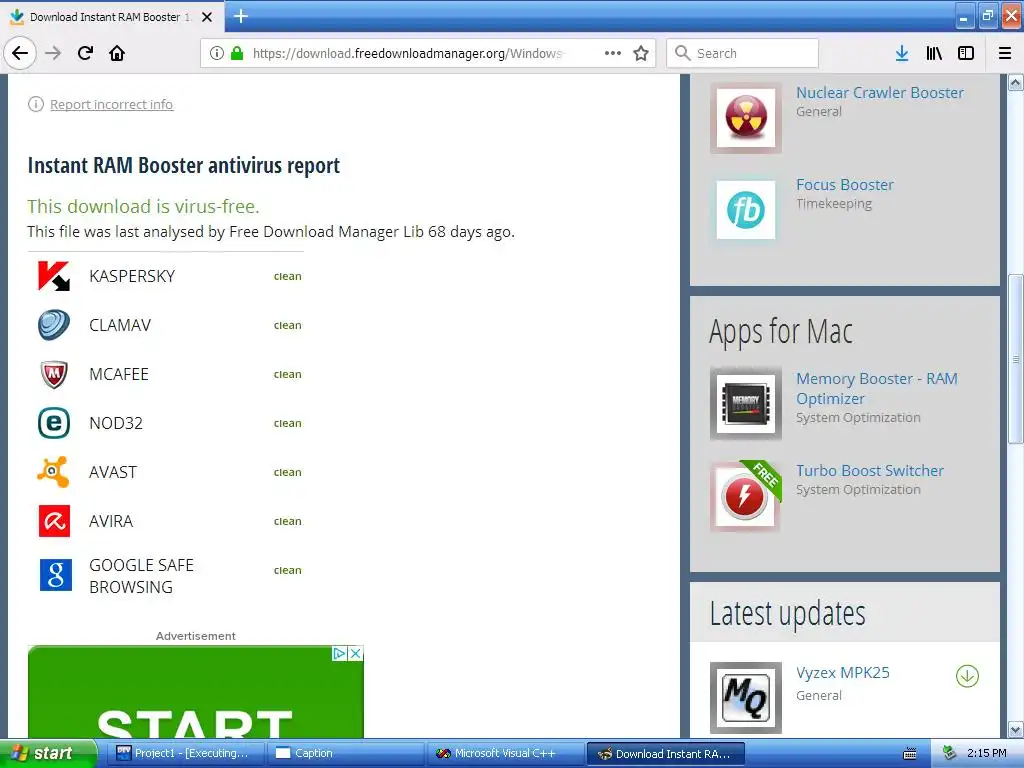This screenshot has width=1024, height=768.
Task: Toggle the sidebar view icon
Action: tap(966, 53)
